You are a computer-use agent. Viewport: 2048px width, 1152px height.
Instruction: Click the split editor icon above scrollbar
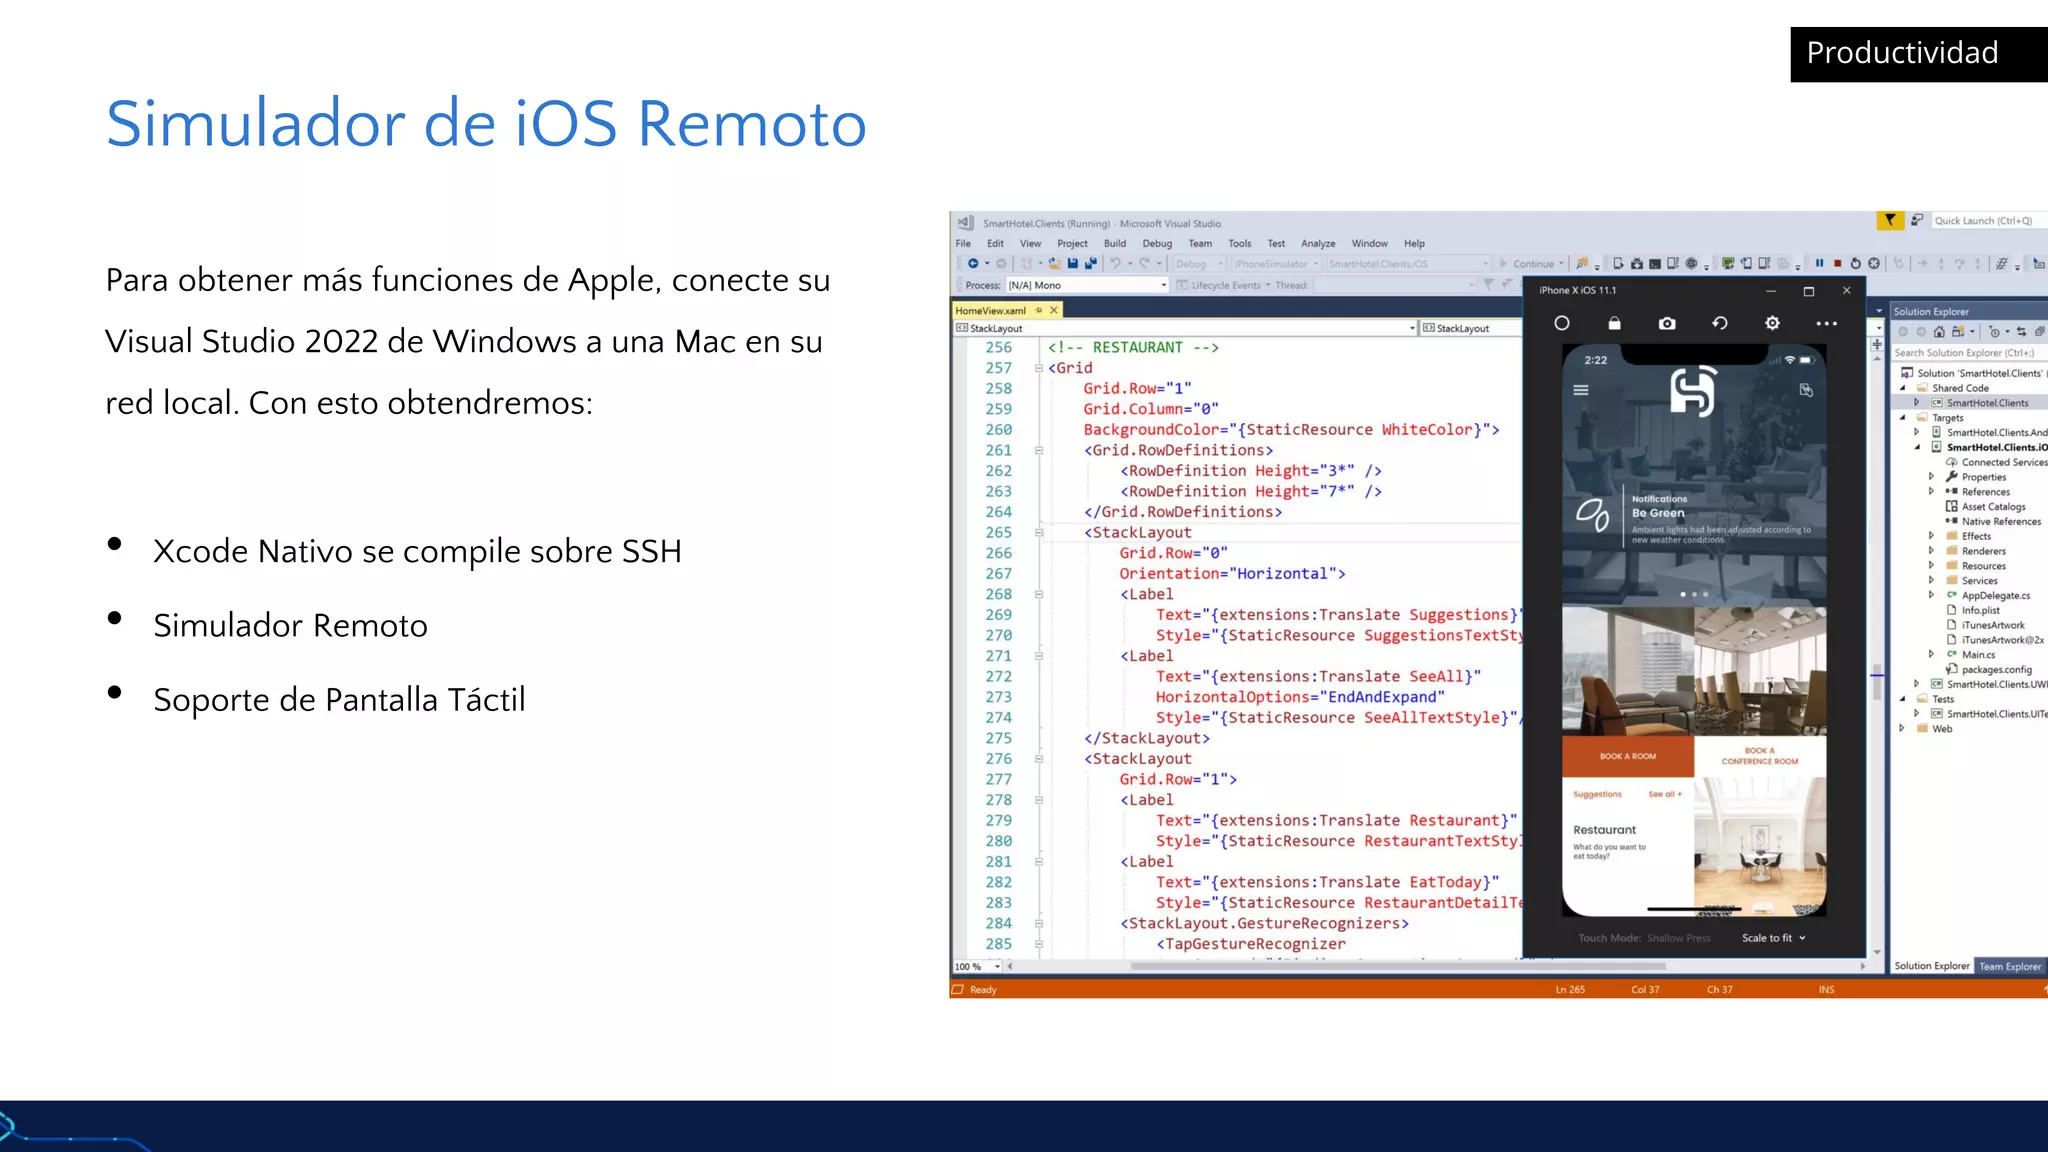1877,344
